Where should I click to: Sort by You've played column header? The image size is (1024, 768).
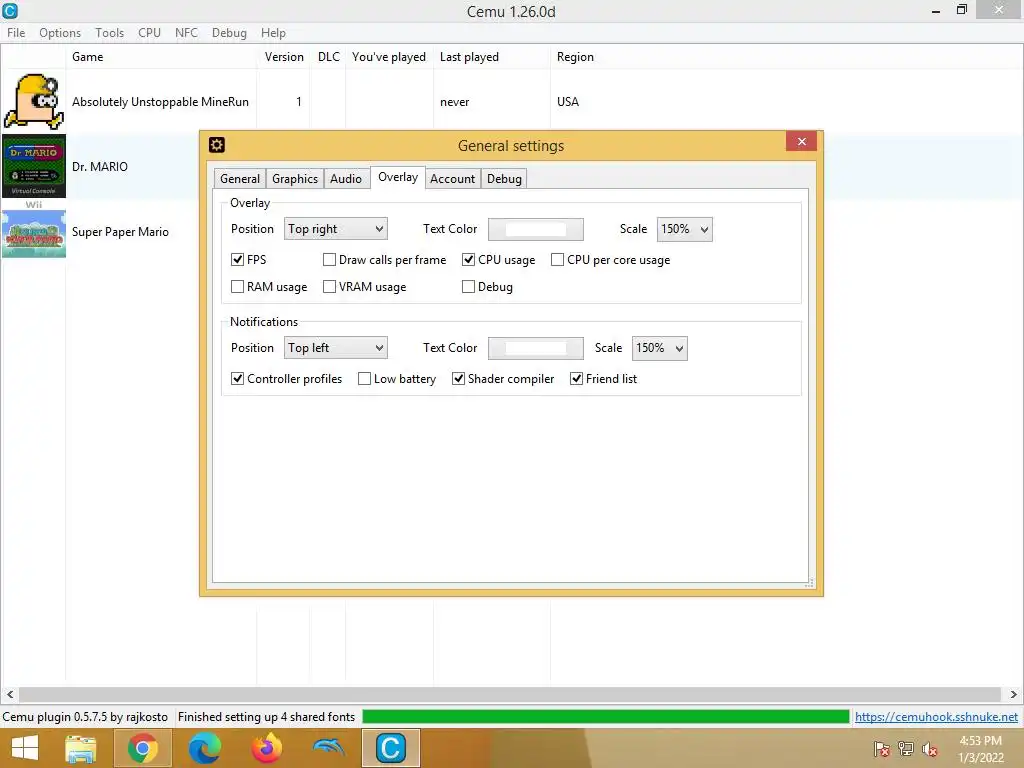pyautogui.click(x=389, y=57)
